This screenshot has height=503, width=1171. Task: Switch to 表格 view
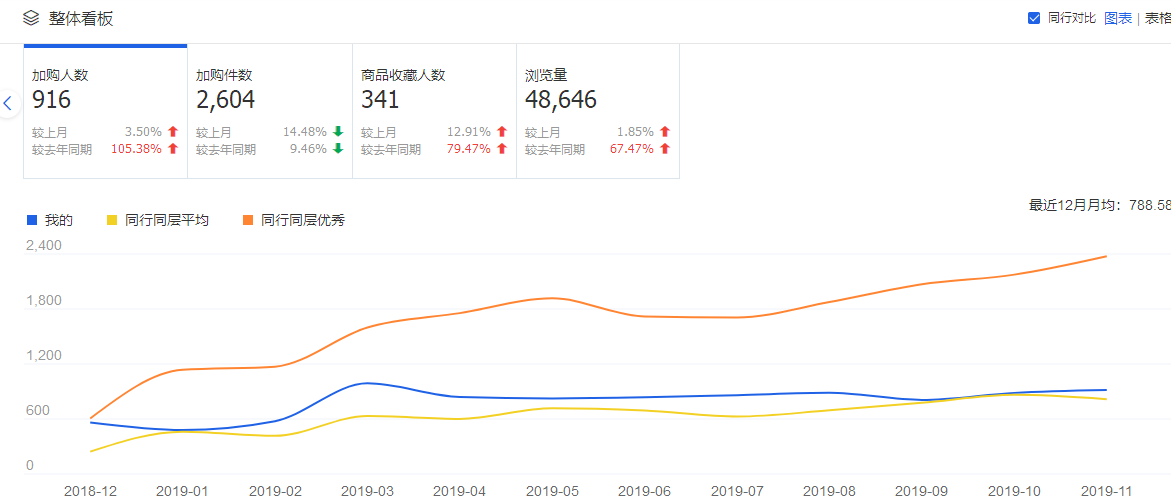click(x=1157, y=18)
